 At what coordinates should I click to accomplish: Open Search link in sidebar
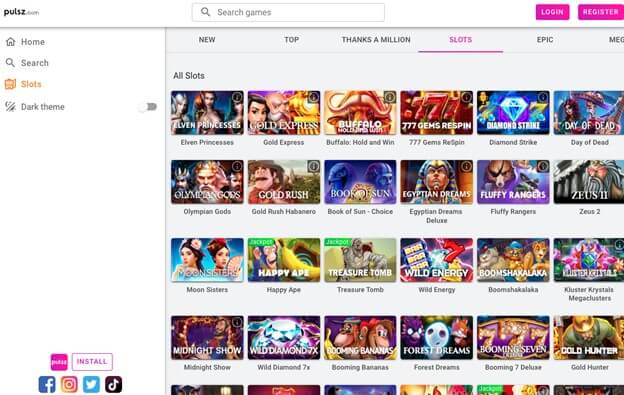35,63
